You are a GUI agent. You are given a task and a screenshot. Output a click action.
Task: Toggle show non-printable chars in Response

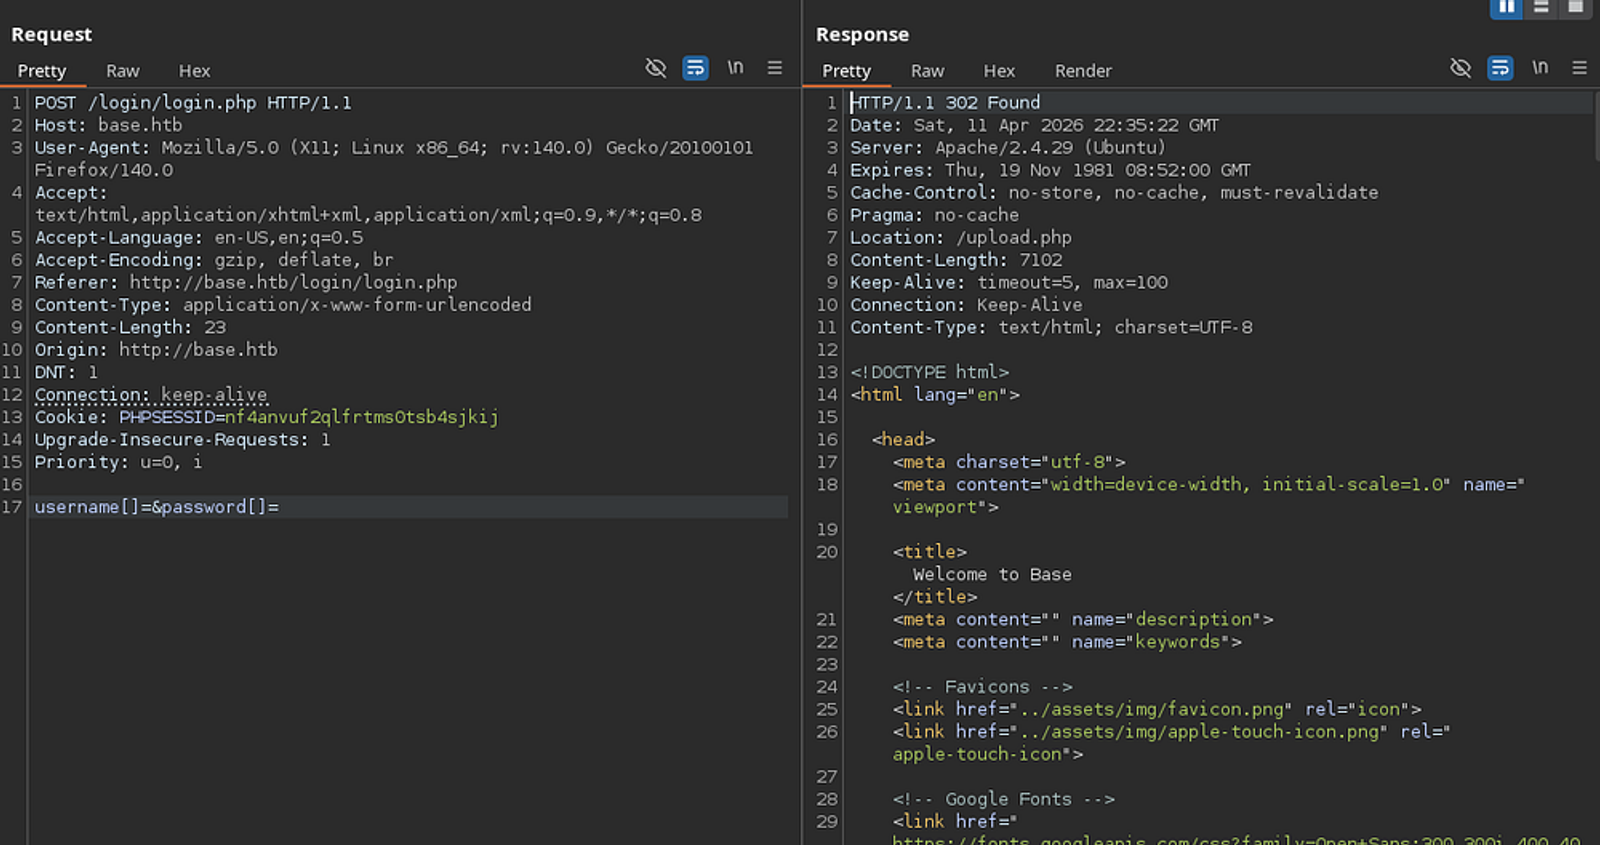[1540, 67]
